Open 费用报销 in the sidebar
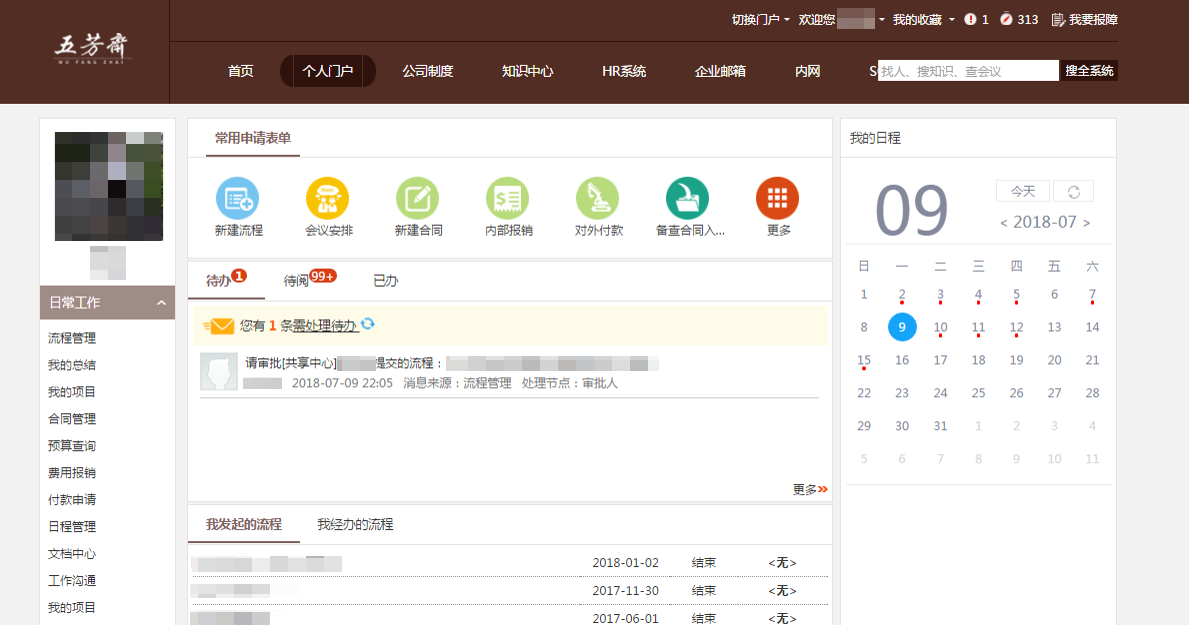The width and height of the screenshot is (1189, 625). click(71, 473)
